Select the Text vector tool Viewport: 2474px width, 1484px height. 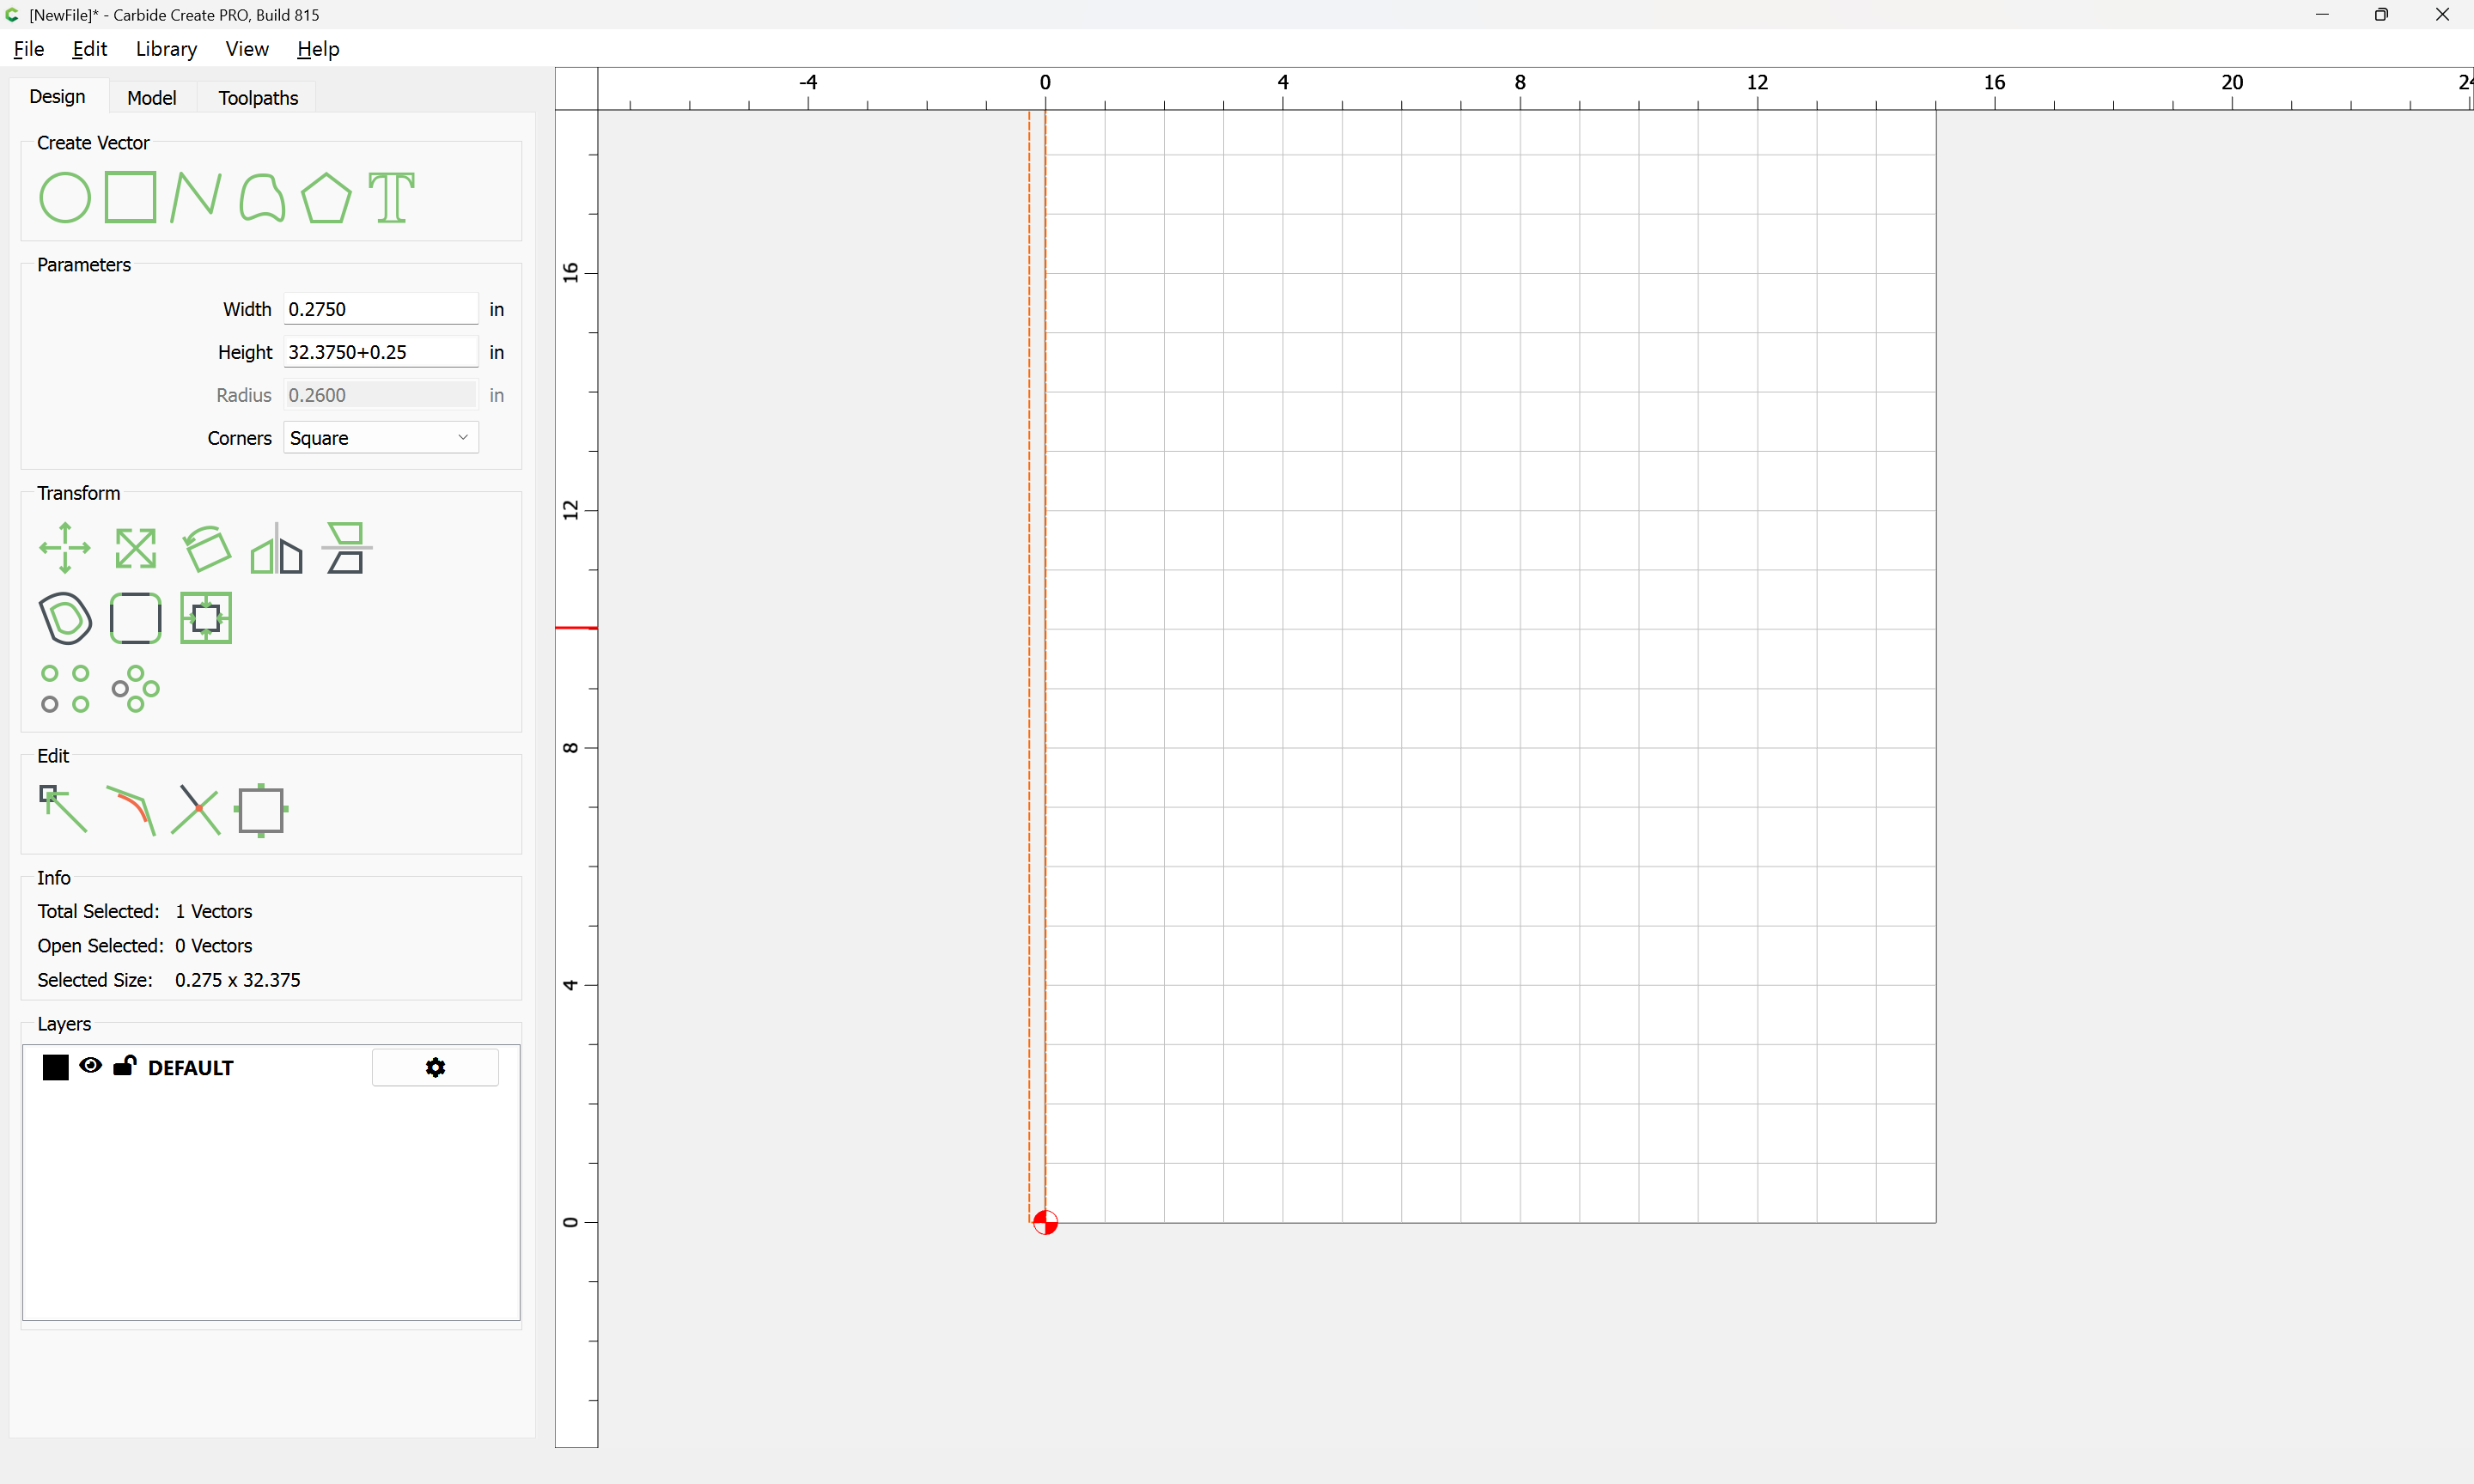[x=391, y=197]
